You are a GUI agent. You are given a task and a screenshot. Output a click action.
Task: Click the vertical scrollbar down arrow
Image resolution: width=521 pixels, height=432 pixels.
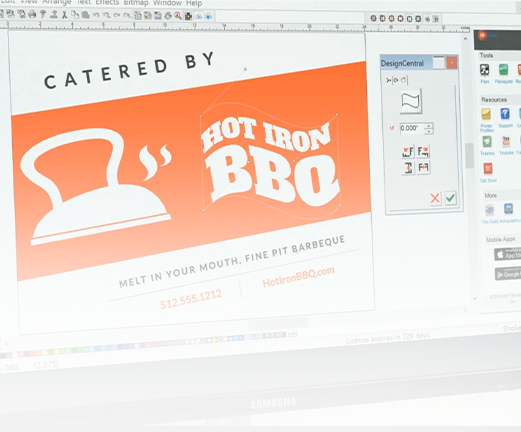pyautogui.click(x=475, y=299)
